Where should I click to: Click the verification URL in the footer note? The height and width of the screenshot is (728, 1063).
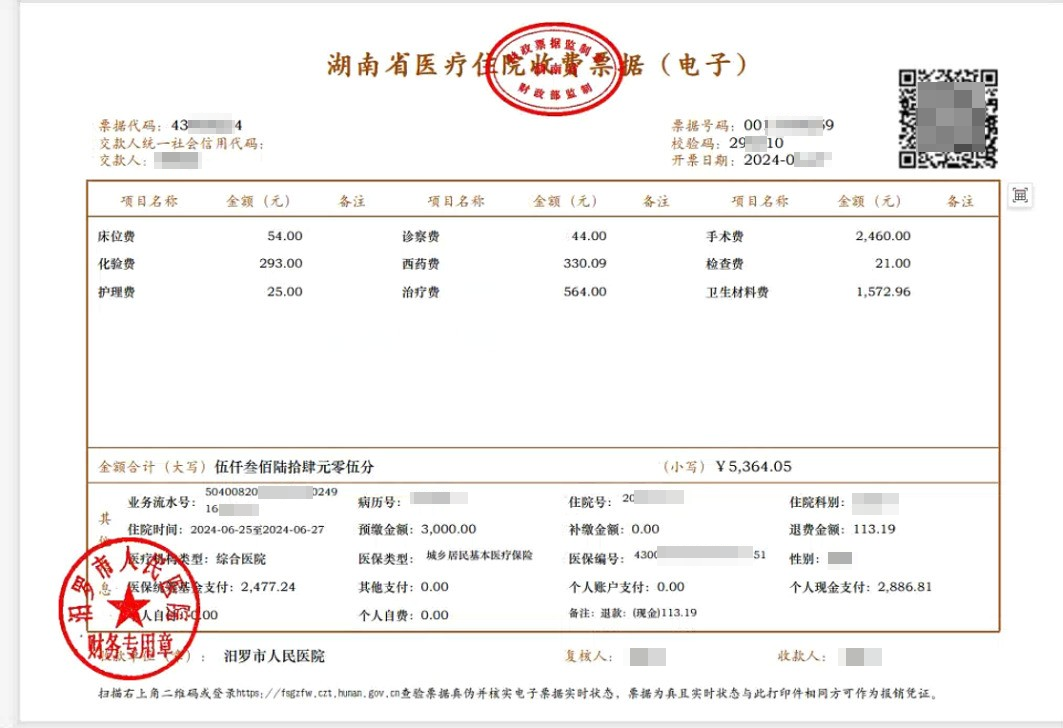317,693
